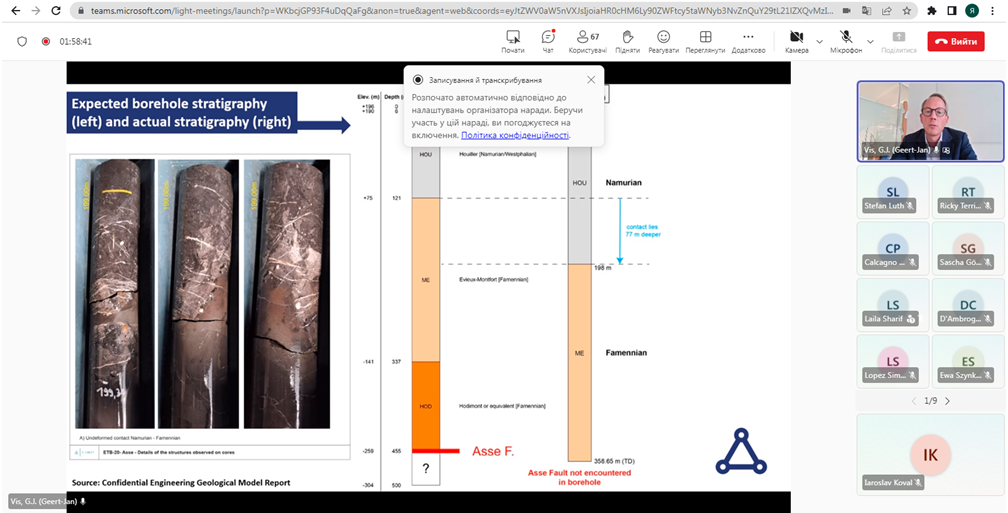1008x513 pixels.
Task: Click the Famennian label on slide
Action: pyautogui.click(x=626, y=353)
